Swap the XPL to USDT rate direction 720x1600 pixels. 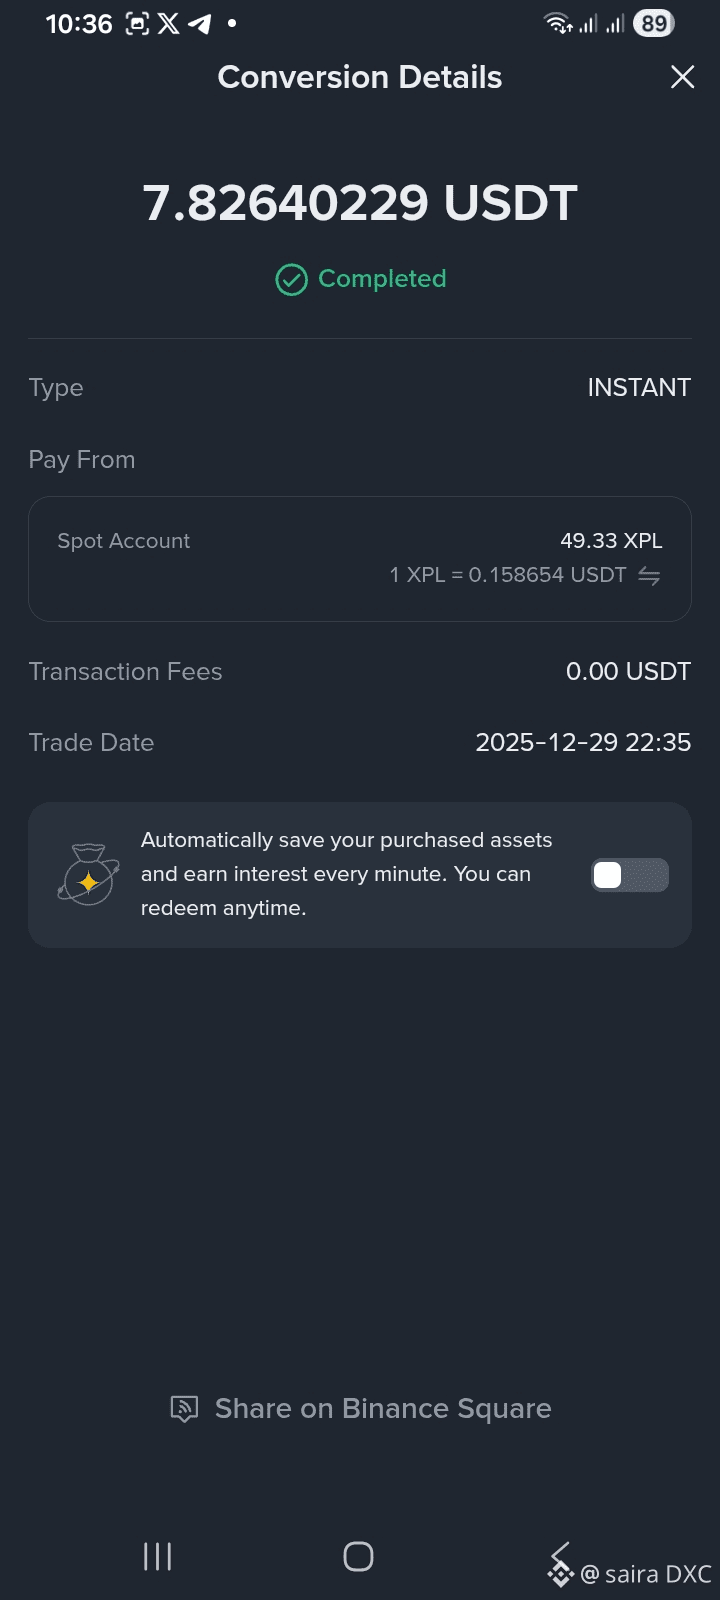(x=649, y=576)
